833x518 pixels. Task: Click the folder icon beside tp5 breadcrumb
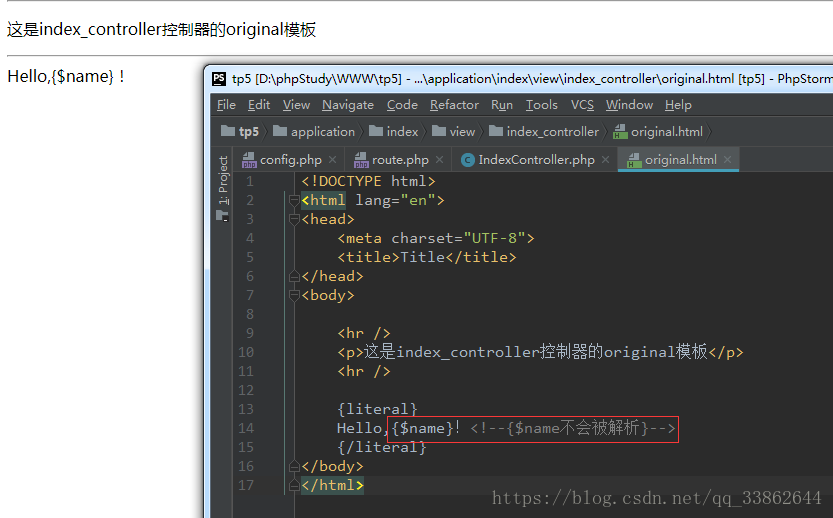tap(228, 131)
